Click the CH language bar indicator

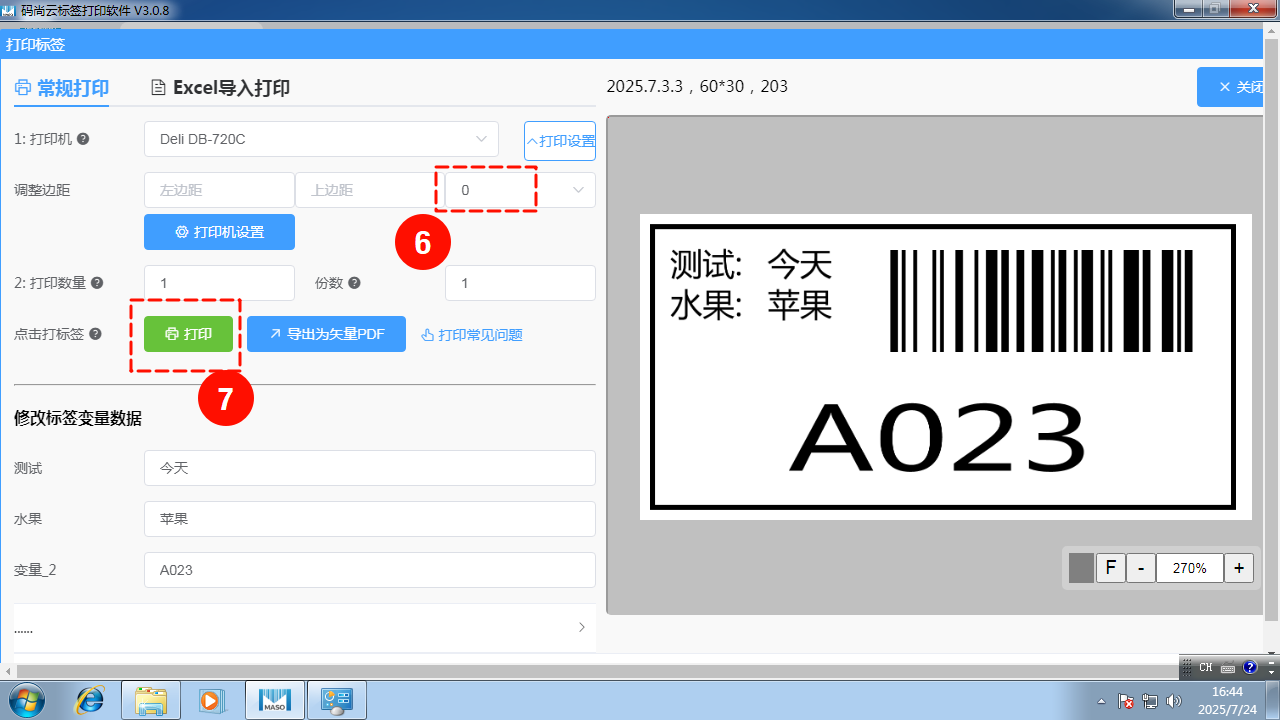1206,667
